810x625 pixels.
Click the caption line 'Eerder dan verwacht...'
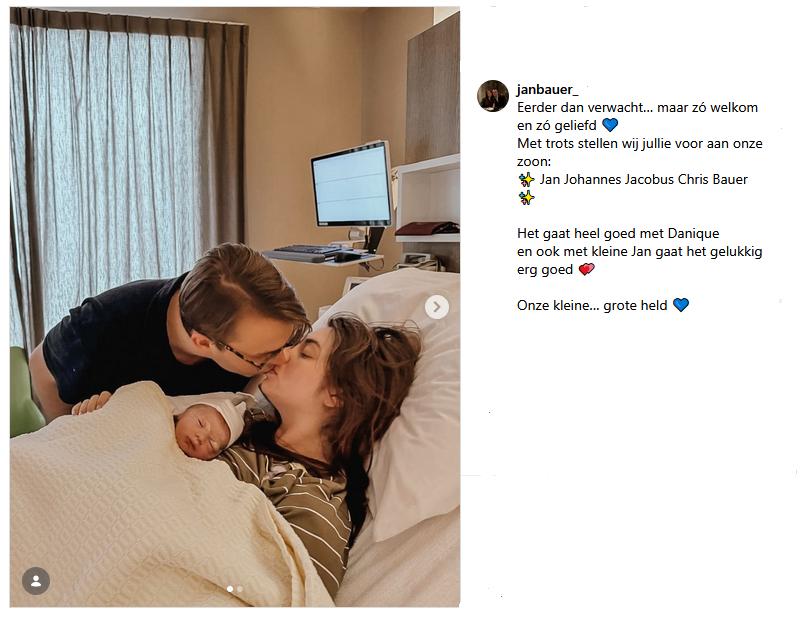(x=637, y=107)
